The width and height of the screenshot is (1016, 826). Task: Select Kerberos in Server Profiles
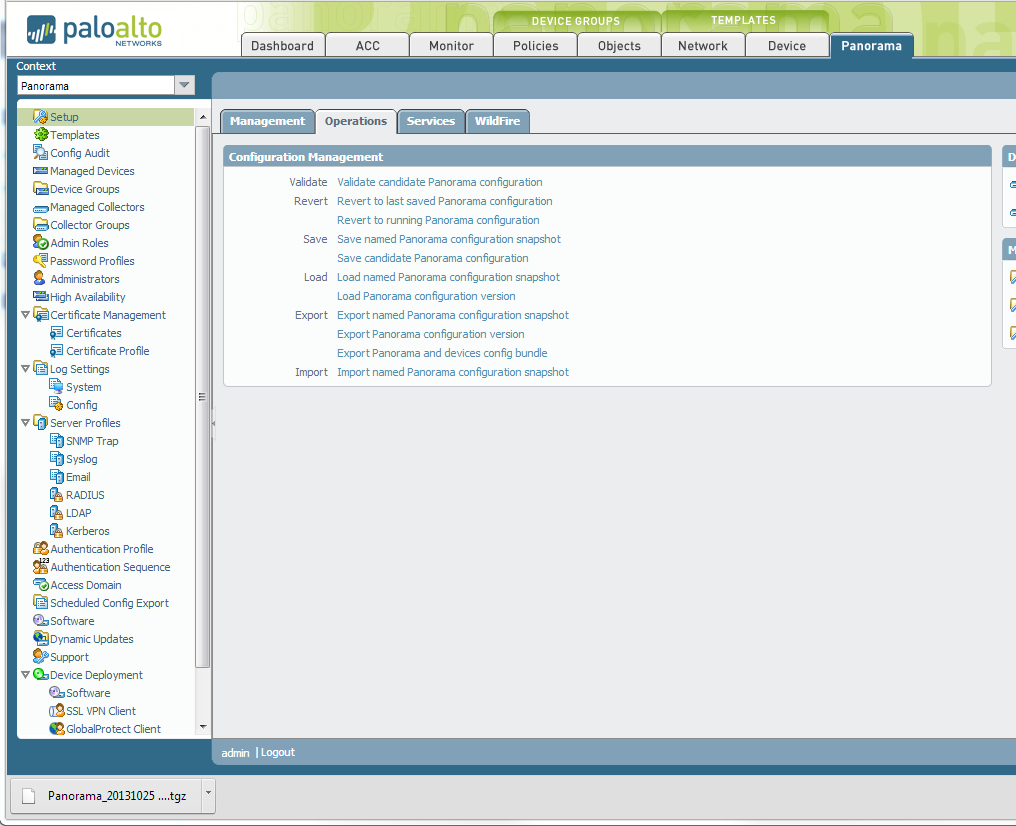(87, 531)
